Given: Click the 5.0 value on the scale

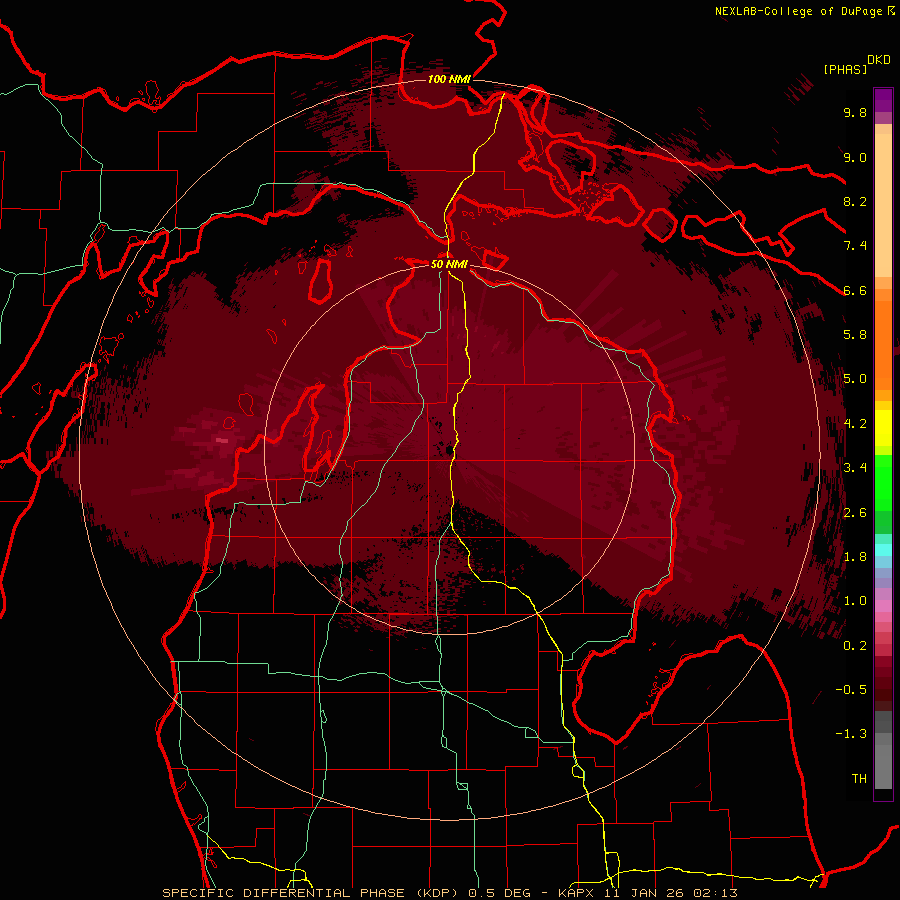Looking at the screenshot, I should pyautogui.click(x=855, y=379).
